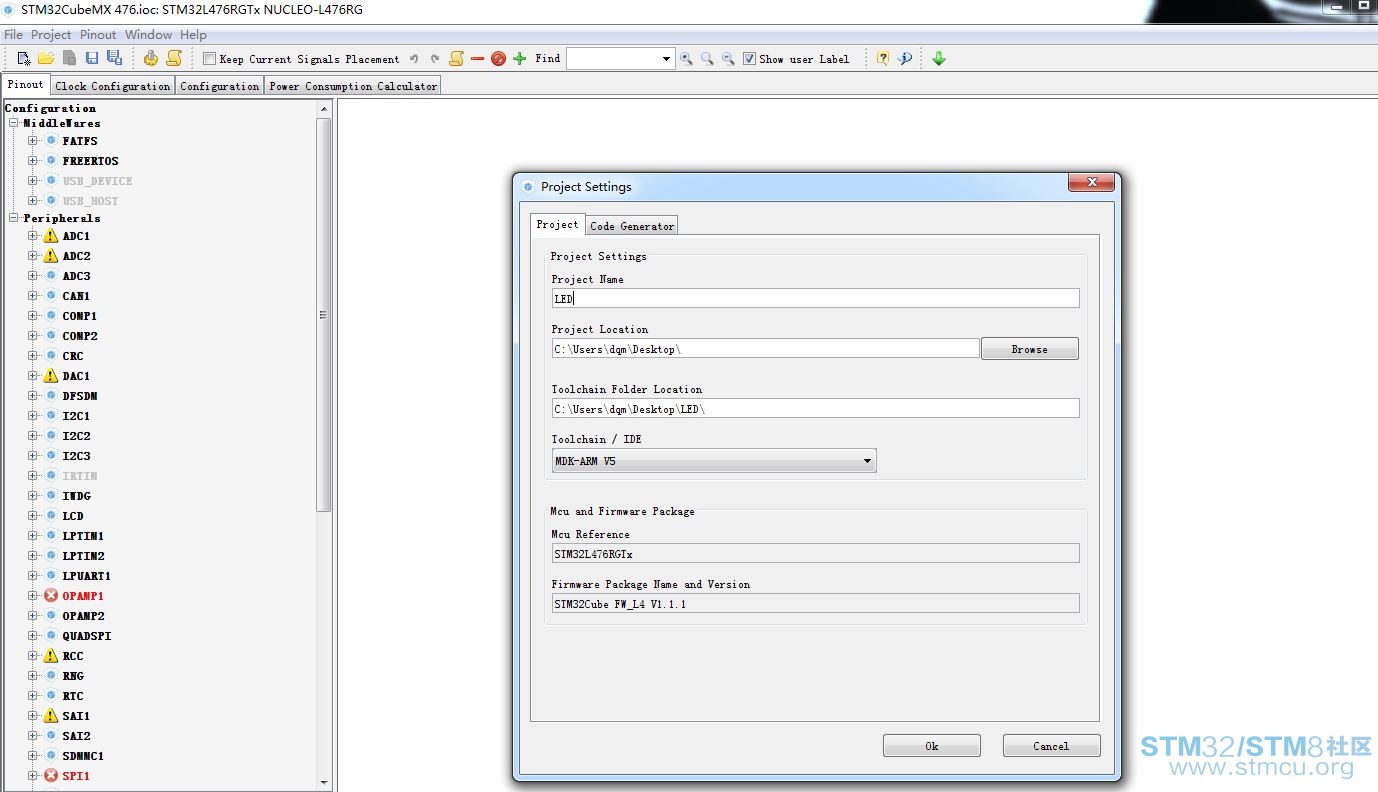Screen dimensions: 1378x792
Task: Open the Find combo box dropdown arrow
Action: [x=667, y=59]
